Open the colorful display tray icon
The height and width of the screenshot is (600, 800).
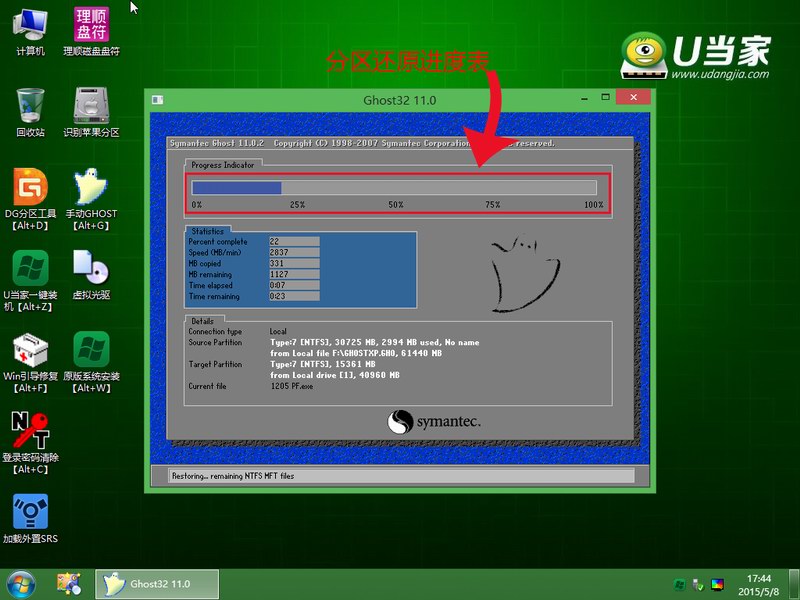(718, 584)
